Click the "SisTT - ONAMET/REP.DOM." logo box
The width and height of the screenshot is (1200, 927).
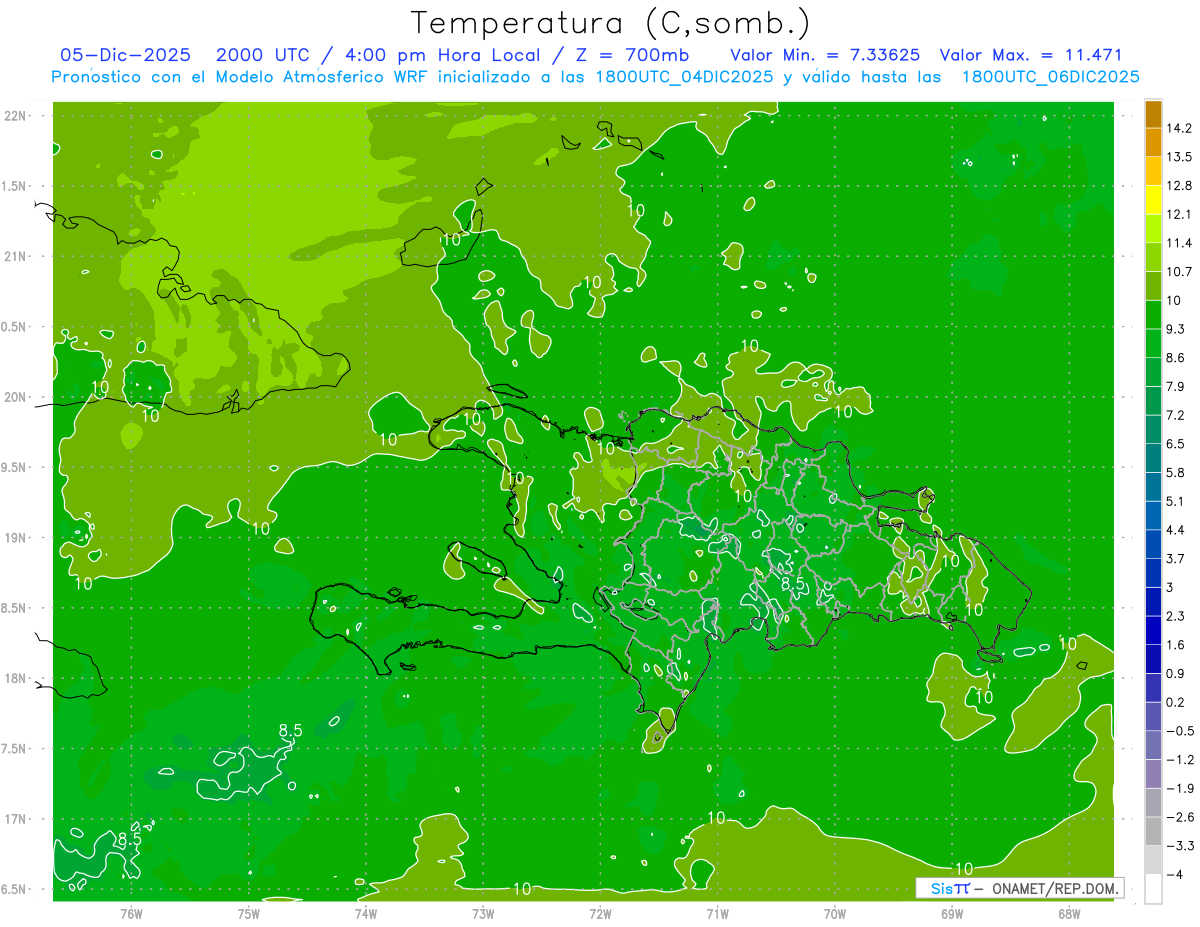[x=1020, y=888]
